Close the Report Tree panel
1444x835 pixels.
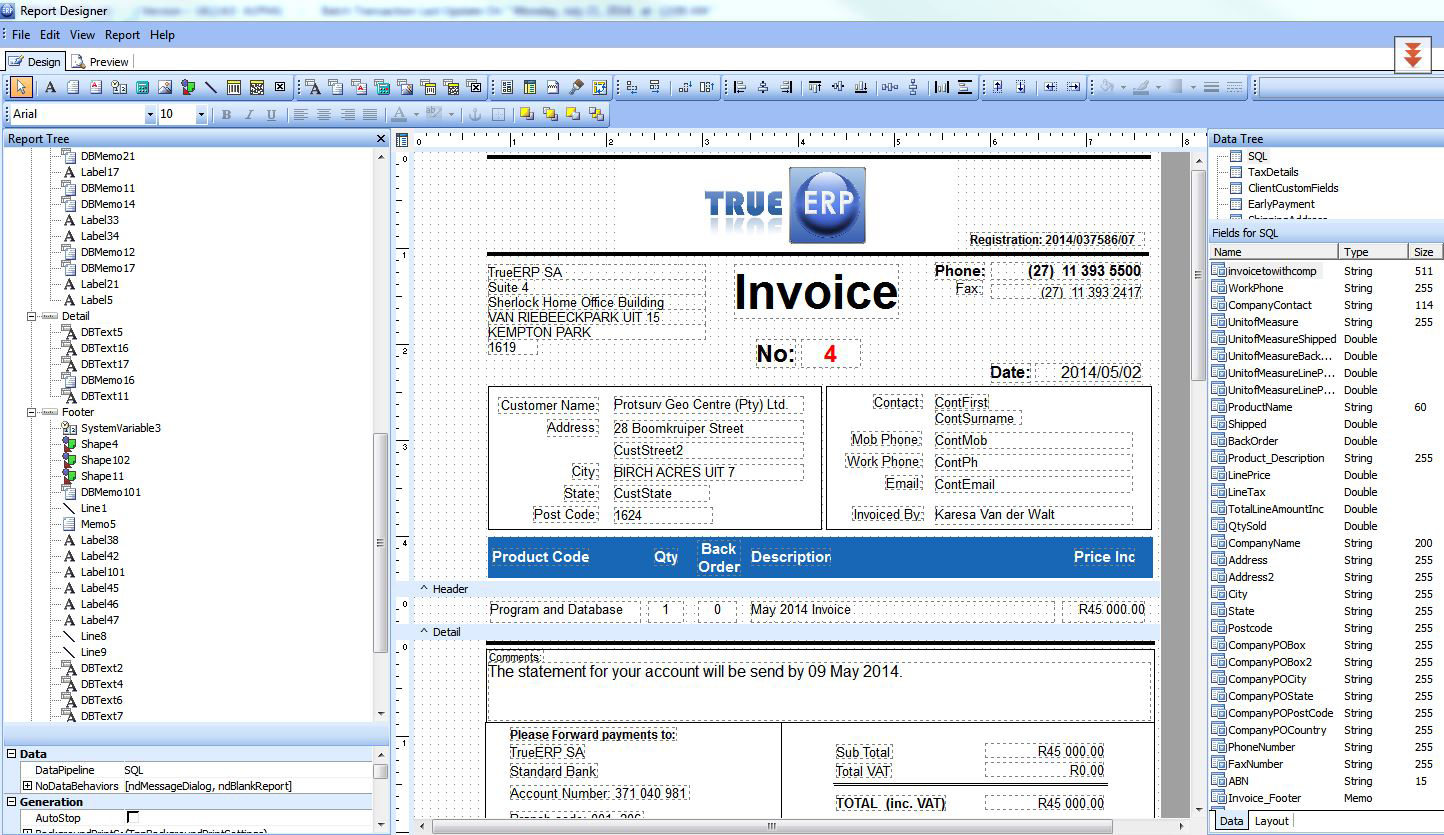pos(380,139)
